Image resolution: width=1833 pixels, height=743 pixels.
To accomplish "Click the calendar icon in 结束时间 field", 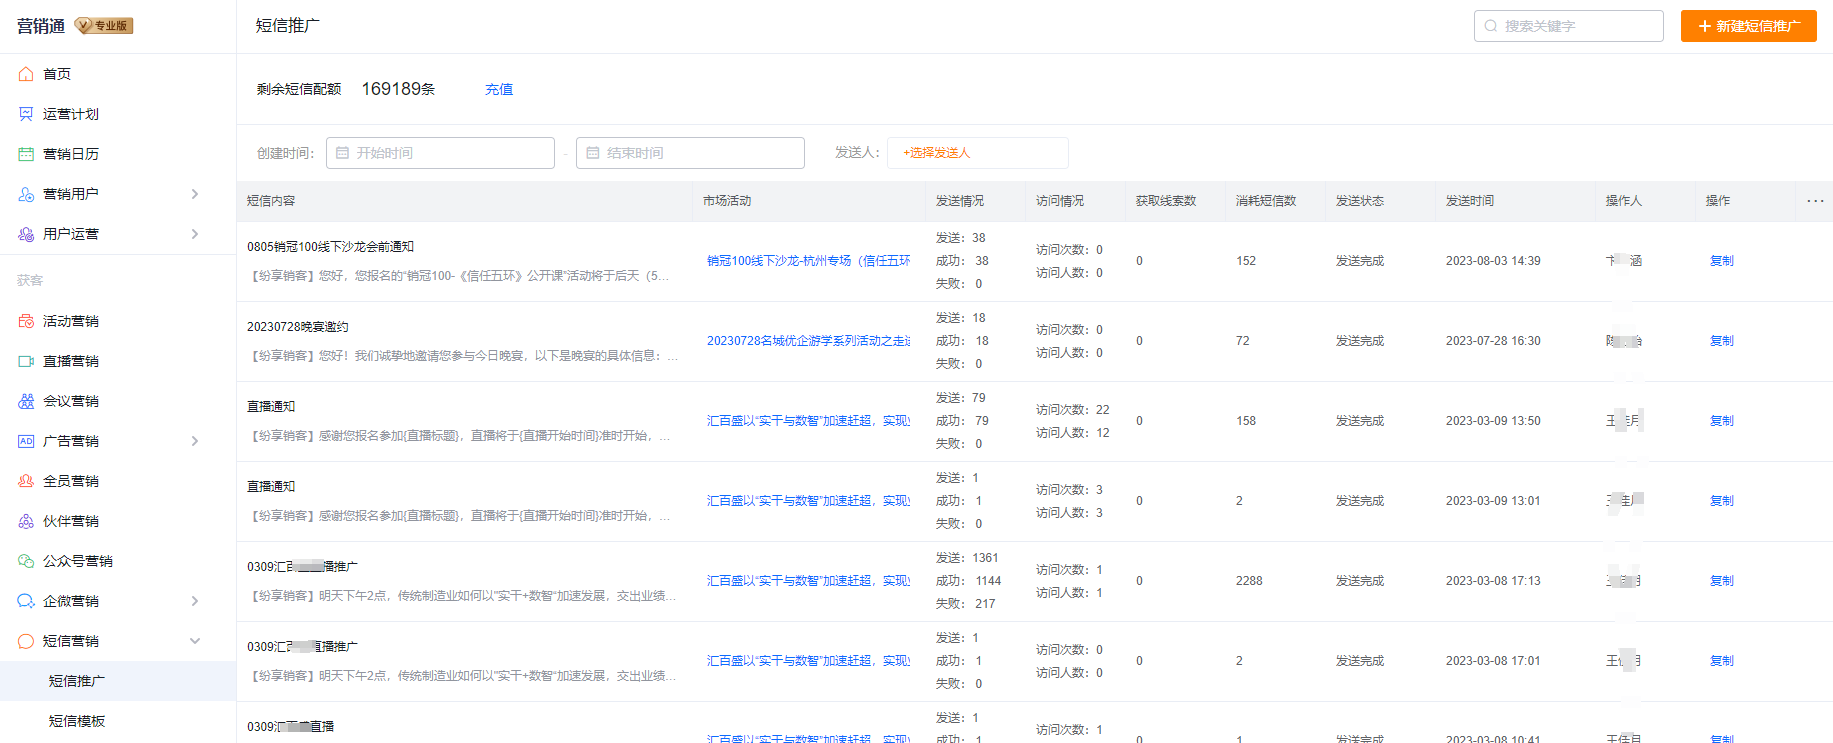I will [592, 153].
